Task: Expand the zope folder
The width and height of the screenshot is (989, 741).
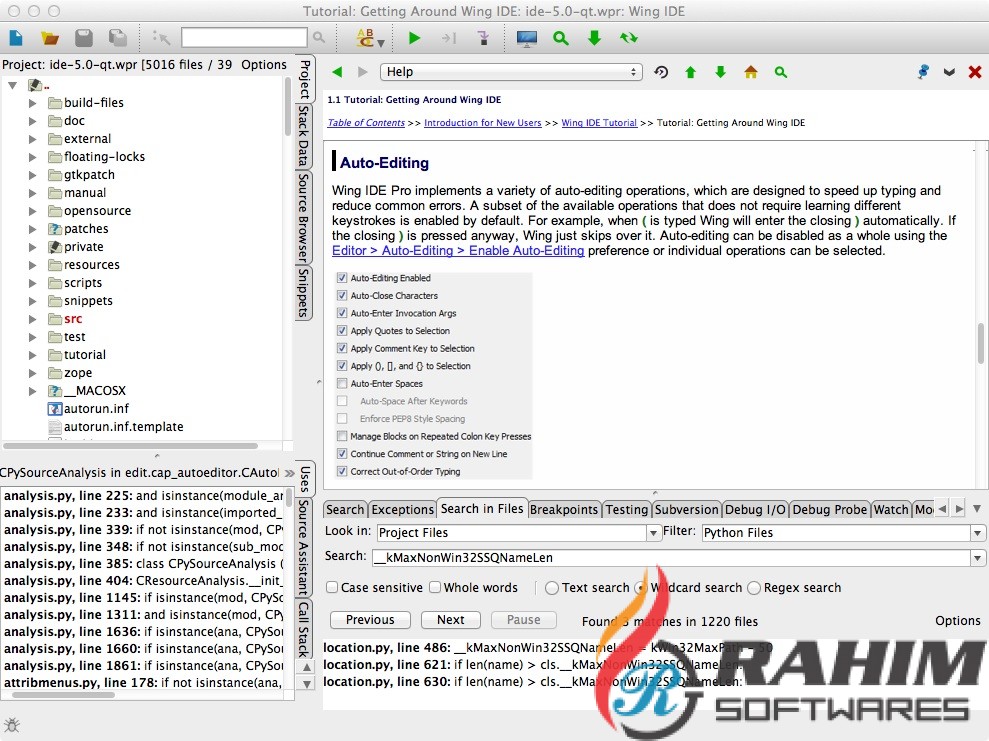Action: (32, 373)
